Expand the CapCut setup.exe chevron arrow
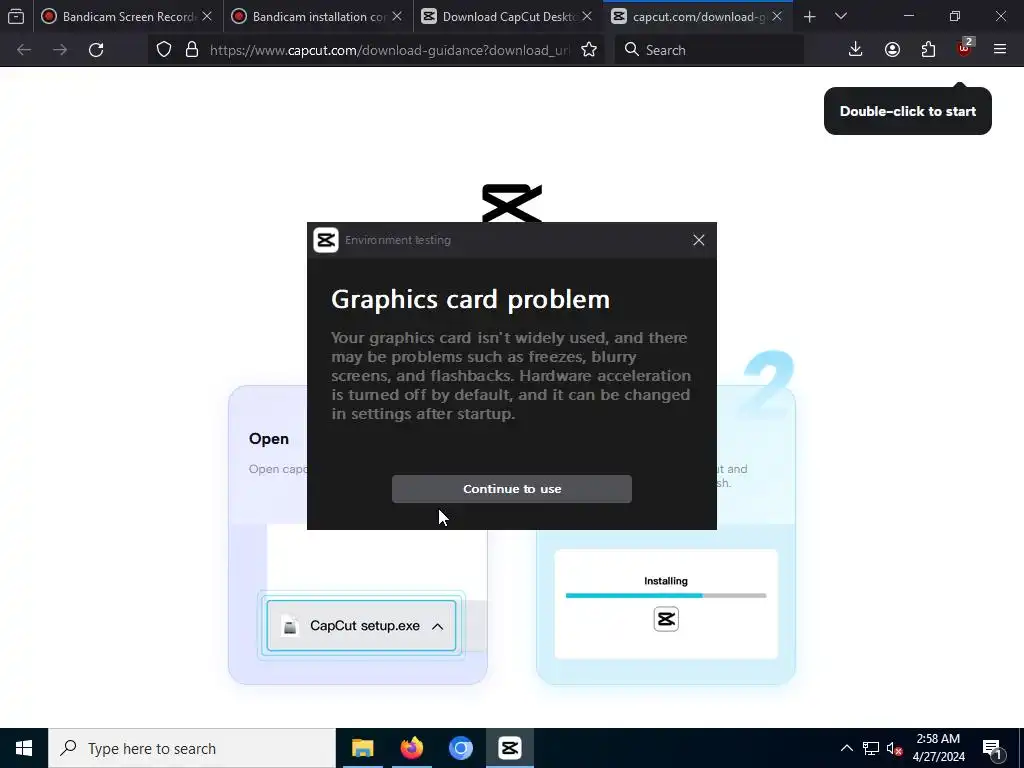The height and width of the screenshot is (768, 1024). (438, 626)
